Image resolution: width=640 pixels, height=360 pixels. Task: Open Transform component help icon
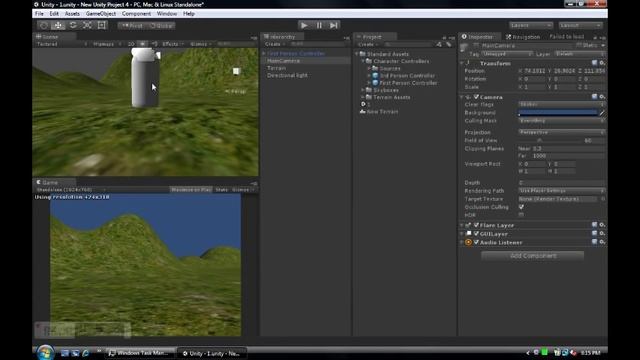[x=595, y=63]
